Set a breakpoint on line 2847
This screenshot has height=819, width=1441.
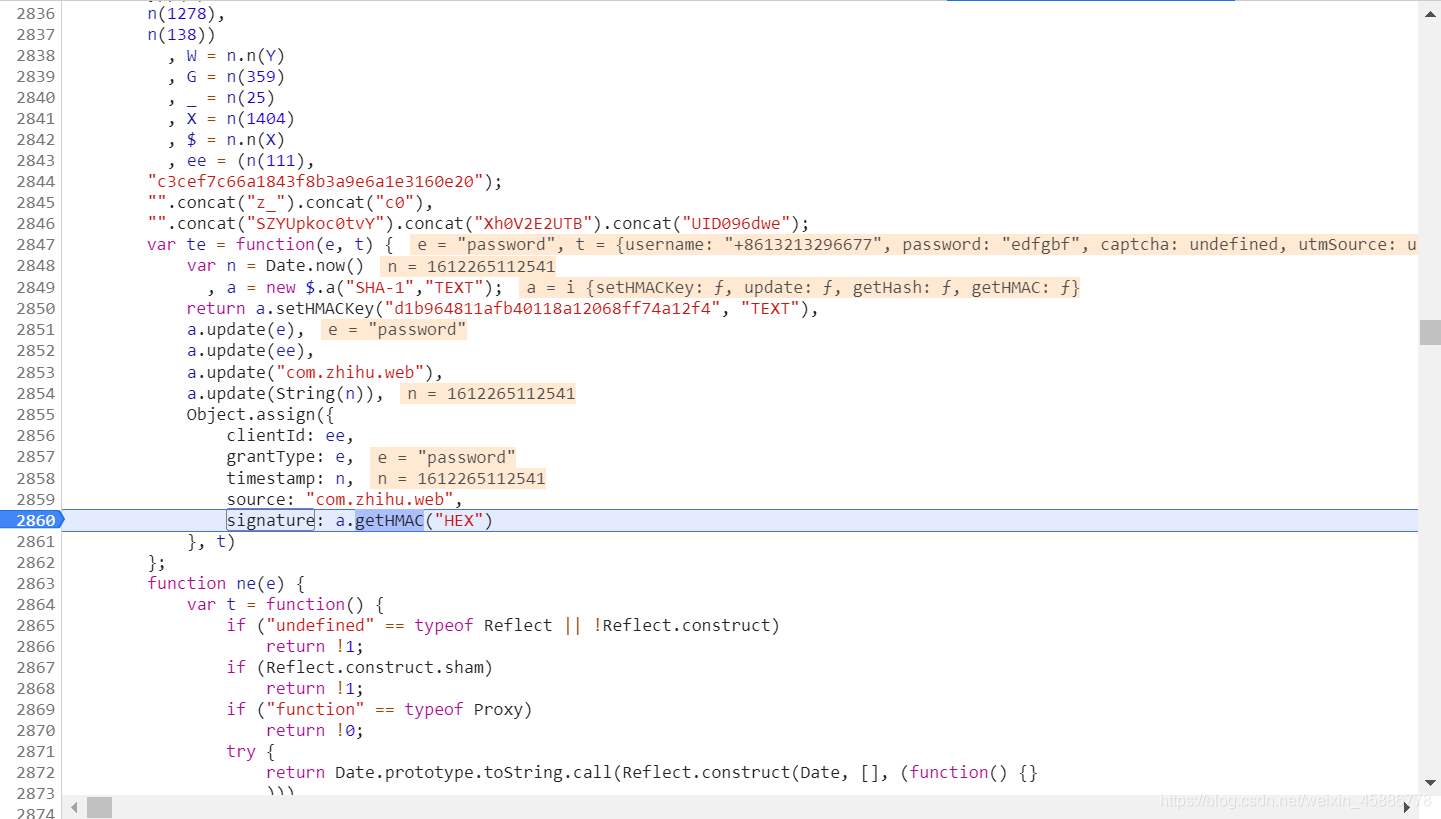36,245
